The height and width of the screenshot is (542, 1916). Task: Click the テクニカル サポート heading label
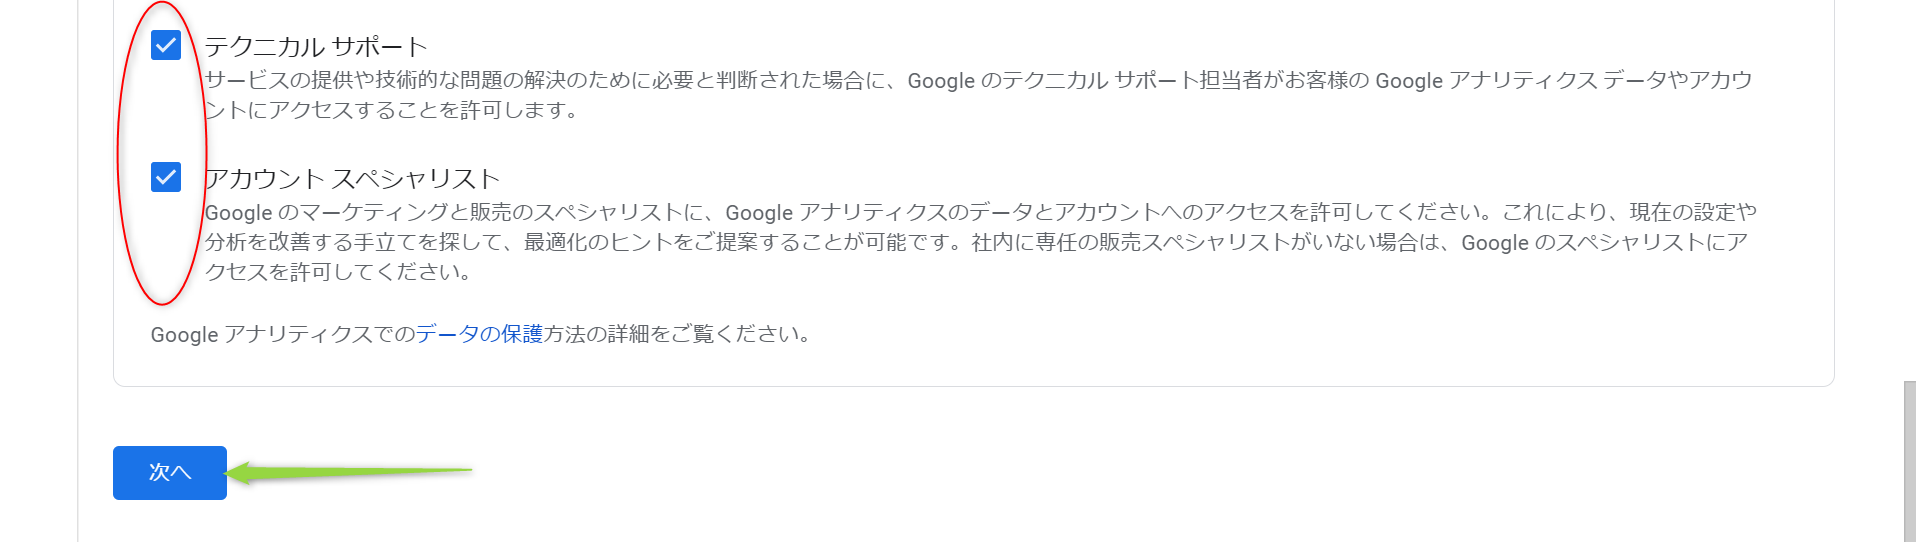click(x=316, y=47)
